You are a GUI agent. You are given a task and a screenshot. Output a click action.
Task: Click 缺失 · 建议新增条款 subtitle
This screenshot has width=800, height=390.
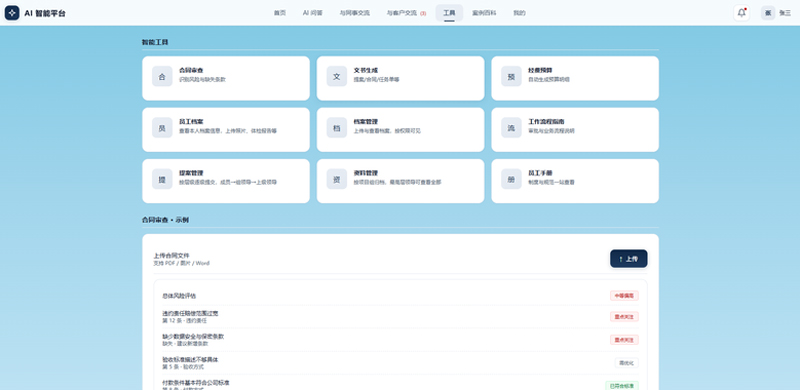click(185, 344)
